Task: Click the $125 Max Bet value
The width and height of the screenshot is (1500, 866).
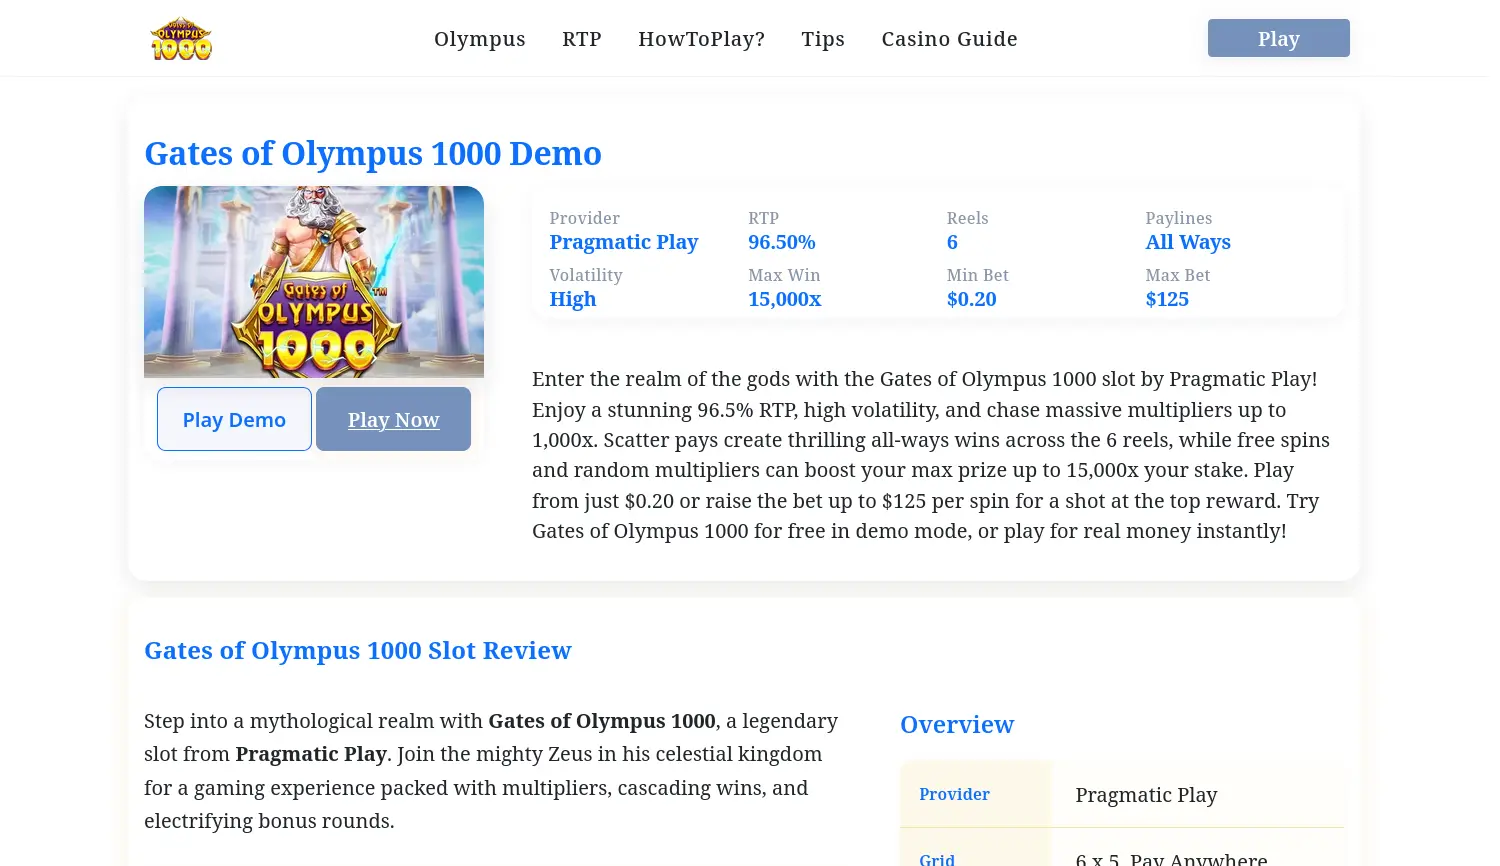Action: pos(1166,299)
